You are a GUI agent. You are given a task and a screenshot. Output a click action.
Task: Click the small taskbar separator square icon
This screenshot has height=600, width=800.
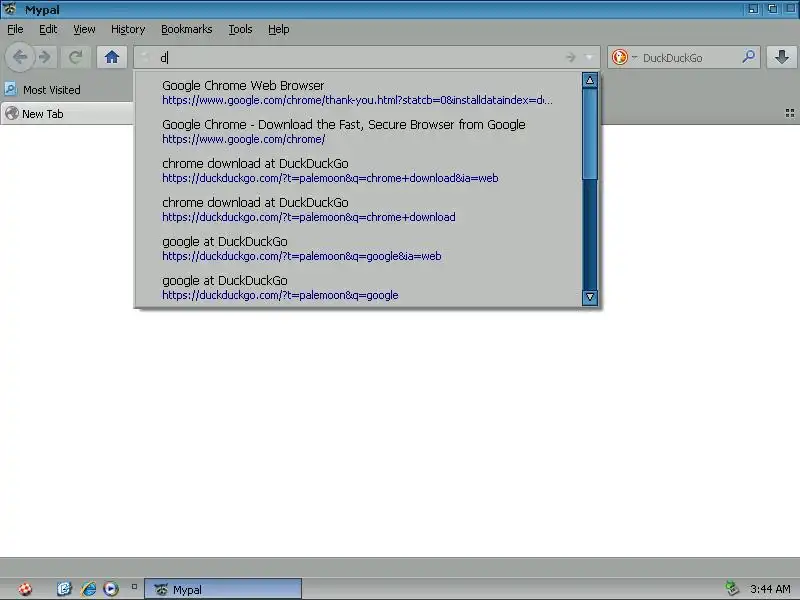(134, 587)
